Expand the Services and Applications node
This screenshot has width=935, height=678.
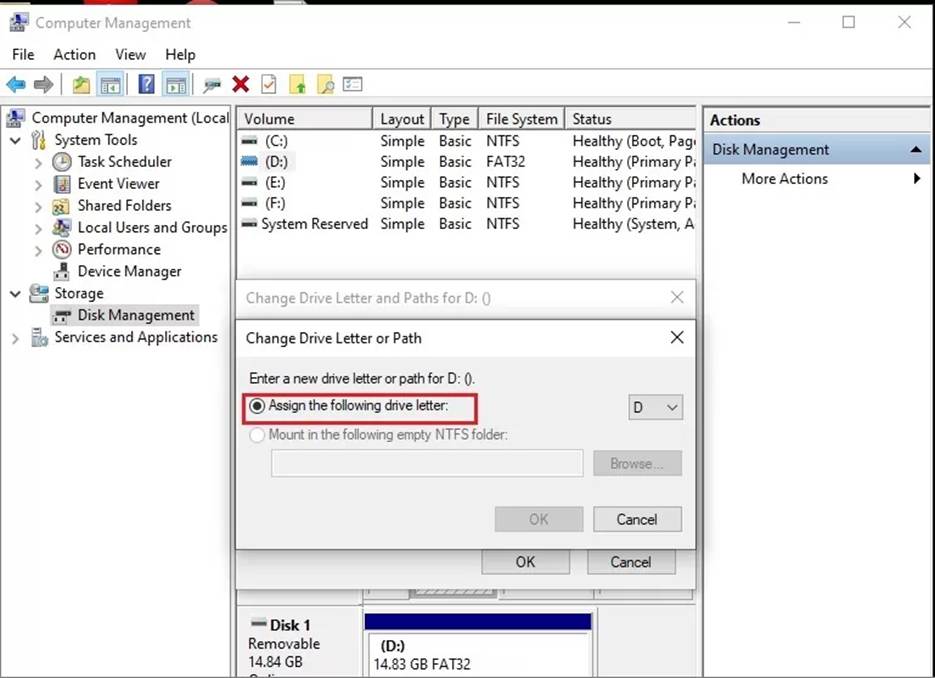tap(16, 338)
